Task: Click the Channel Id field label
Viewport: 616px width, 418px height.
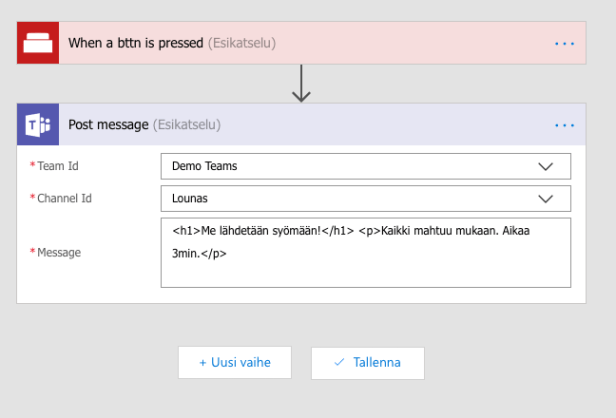Action: coord(64,199)
